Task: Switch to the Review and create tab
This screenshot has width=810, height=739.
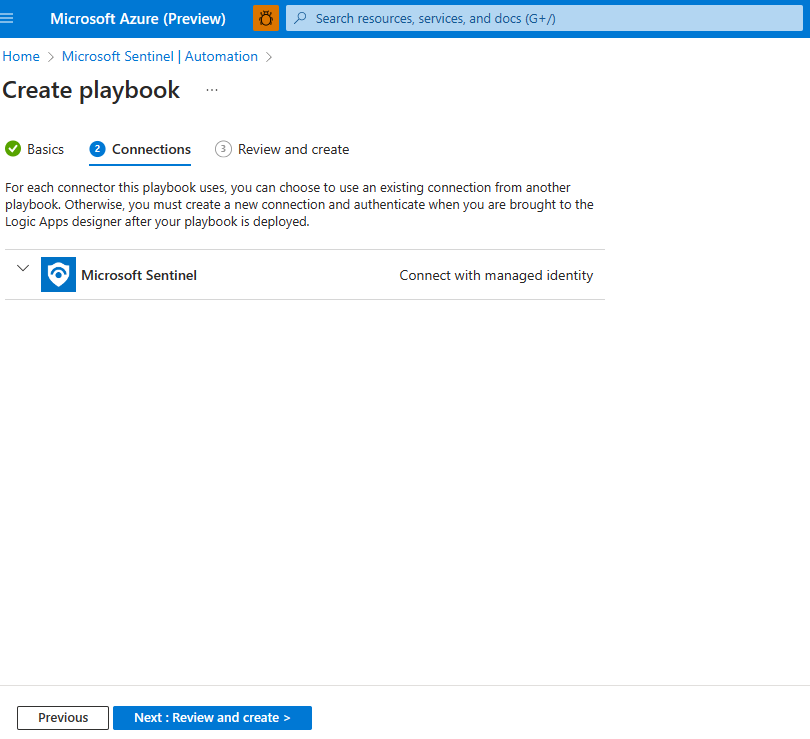Action: click(291, 148)
